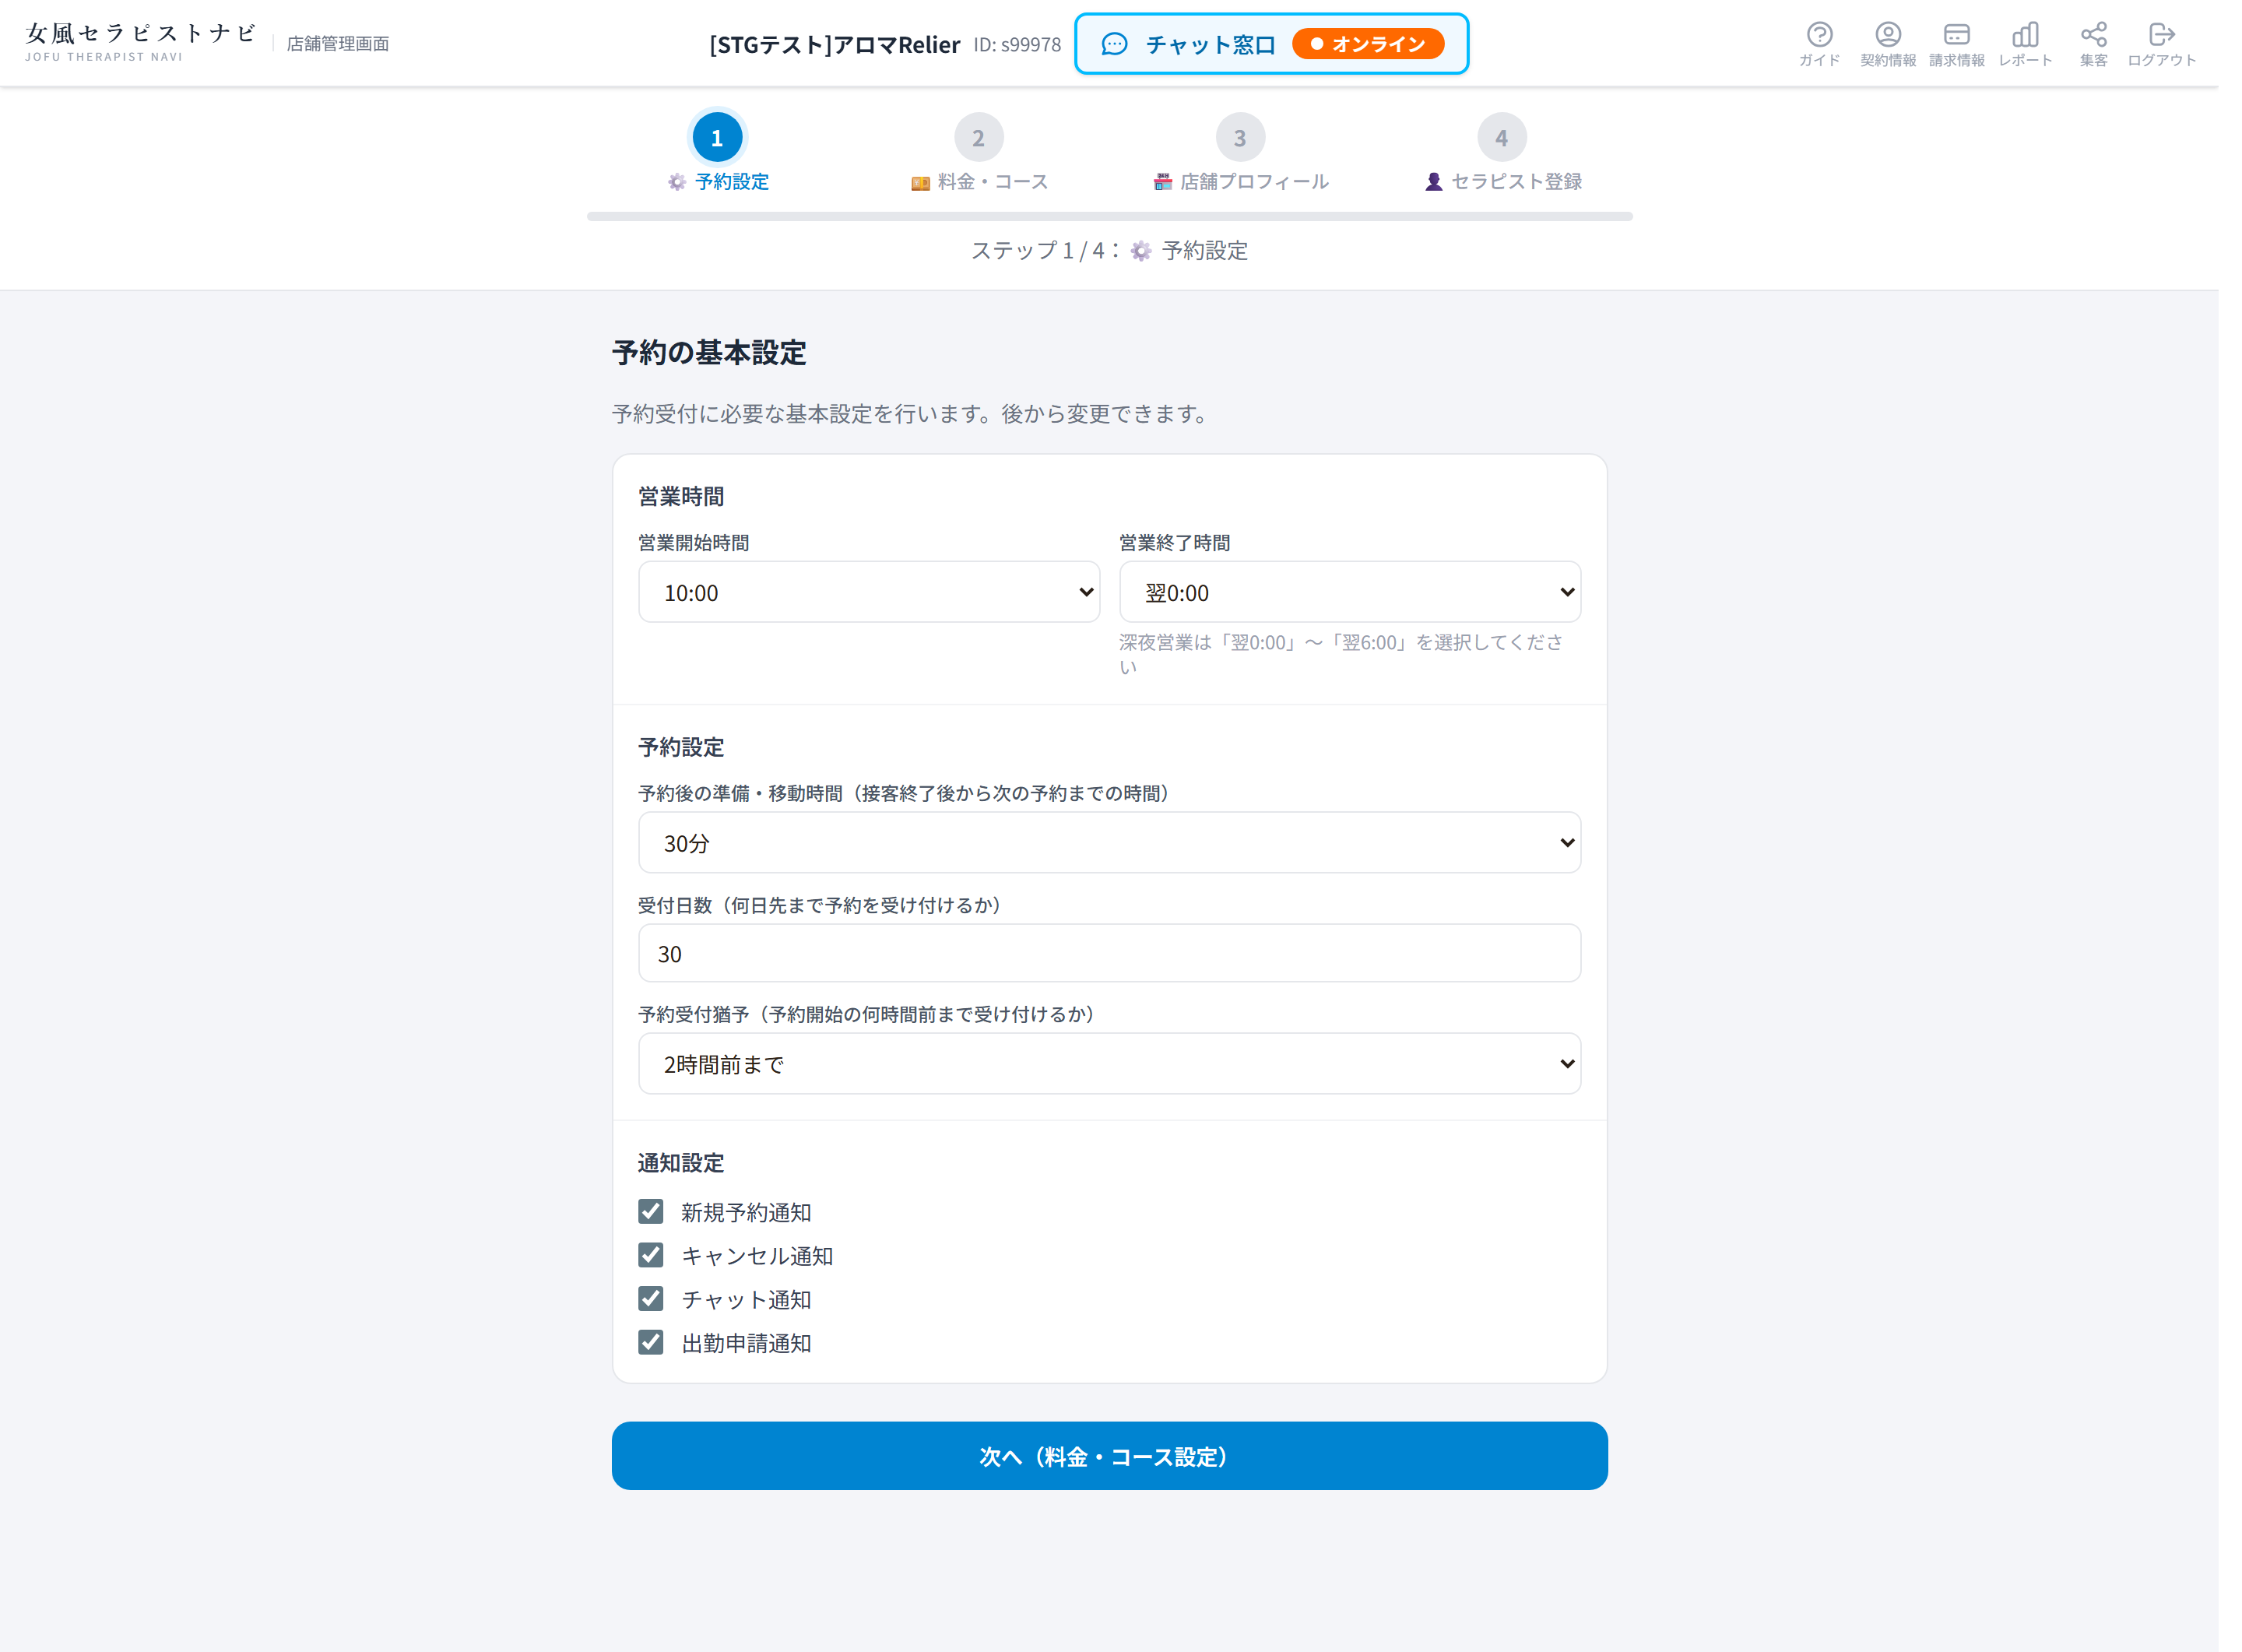This screenshot has height=1652, width=2242.
Task: Click the step 1 circle
Action: (x=717, y=138)
